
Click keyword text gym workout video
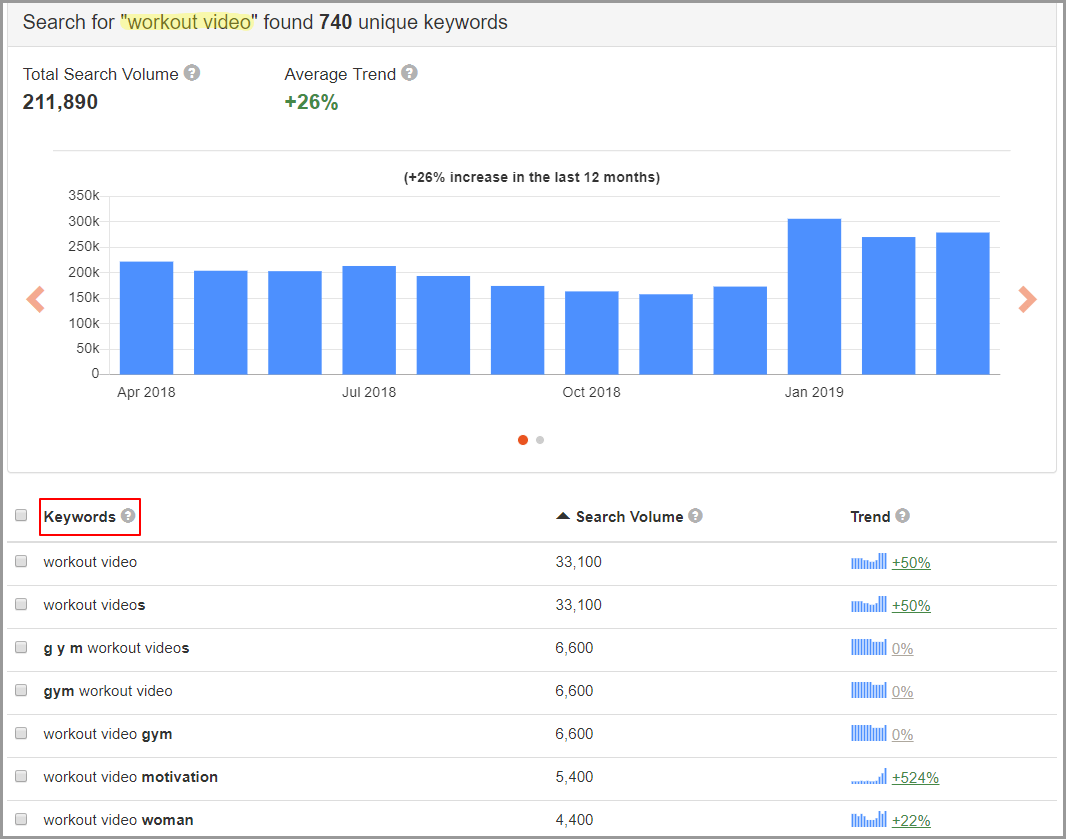coord(108,691)
